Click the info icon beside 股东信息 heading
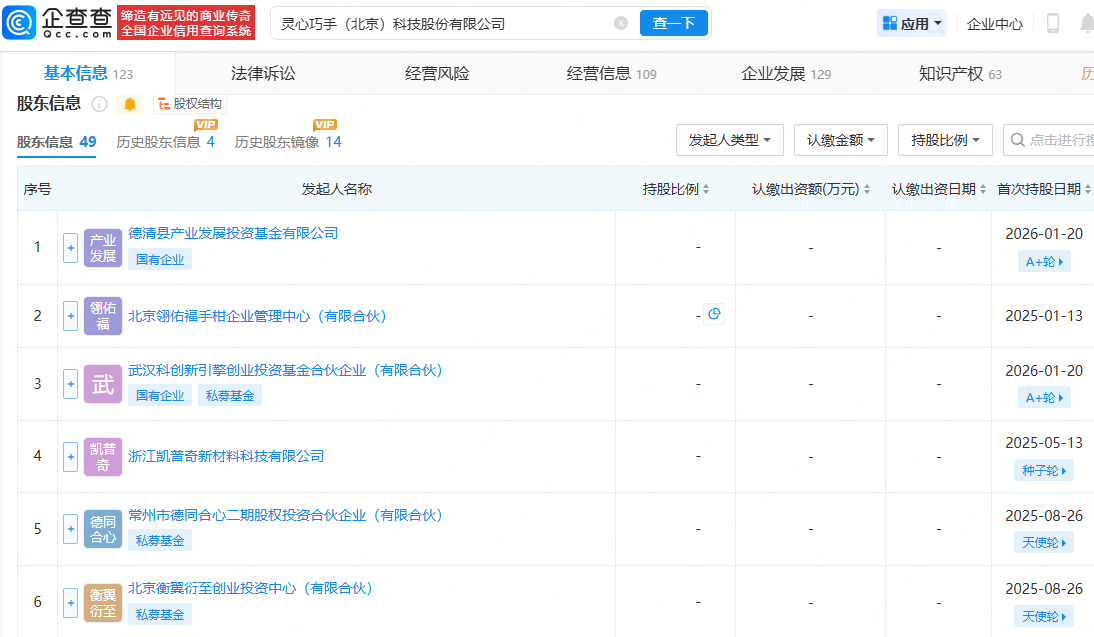 pos(99,104)
